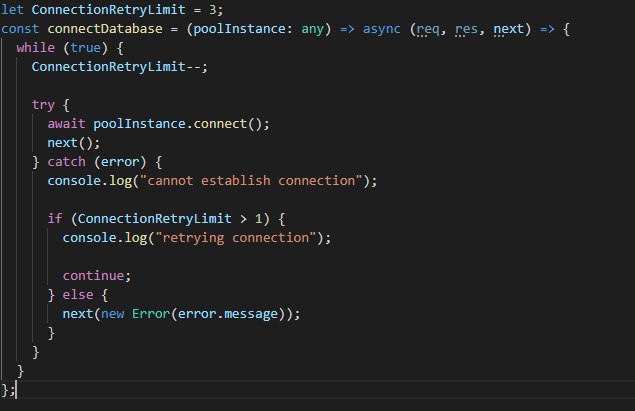635x411 pixels.
Task: Click the 'Error' class name
Action: 151,313
